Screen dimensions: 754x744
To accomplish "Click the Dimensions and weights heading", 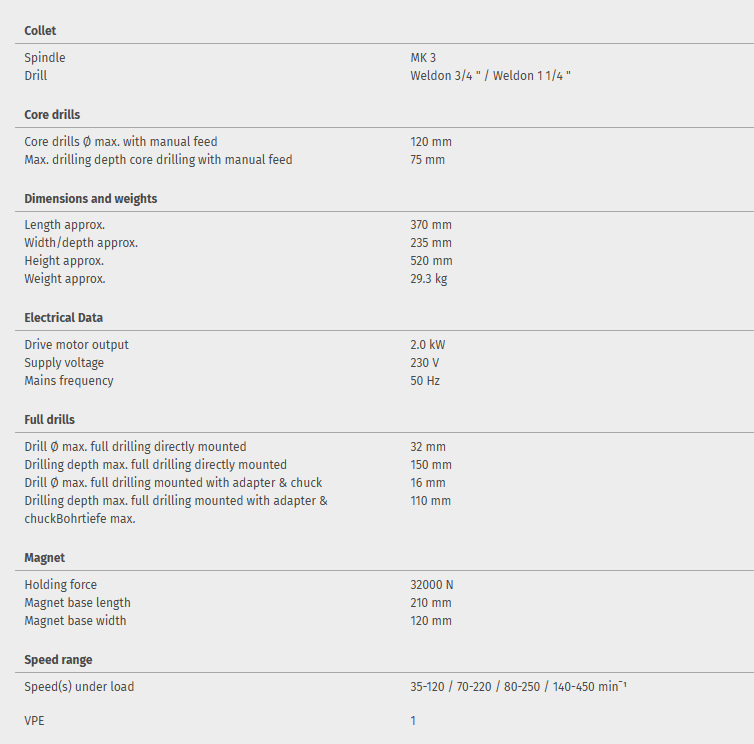I will [90, 199].
